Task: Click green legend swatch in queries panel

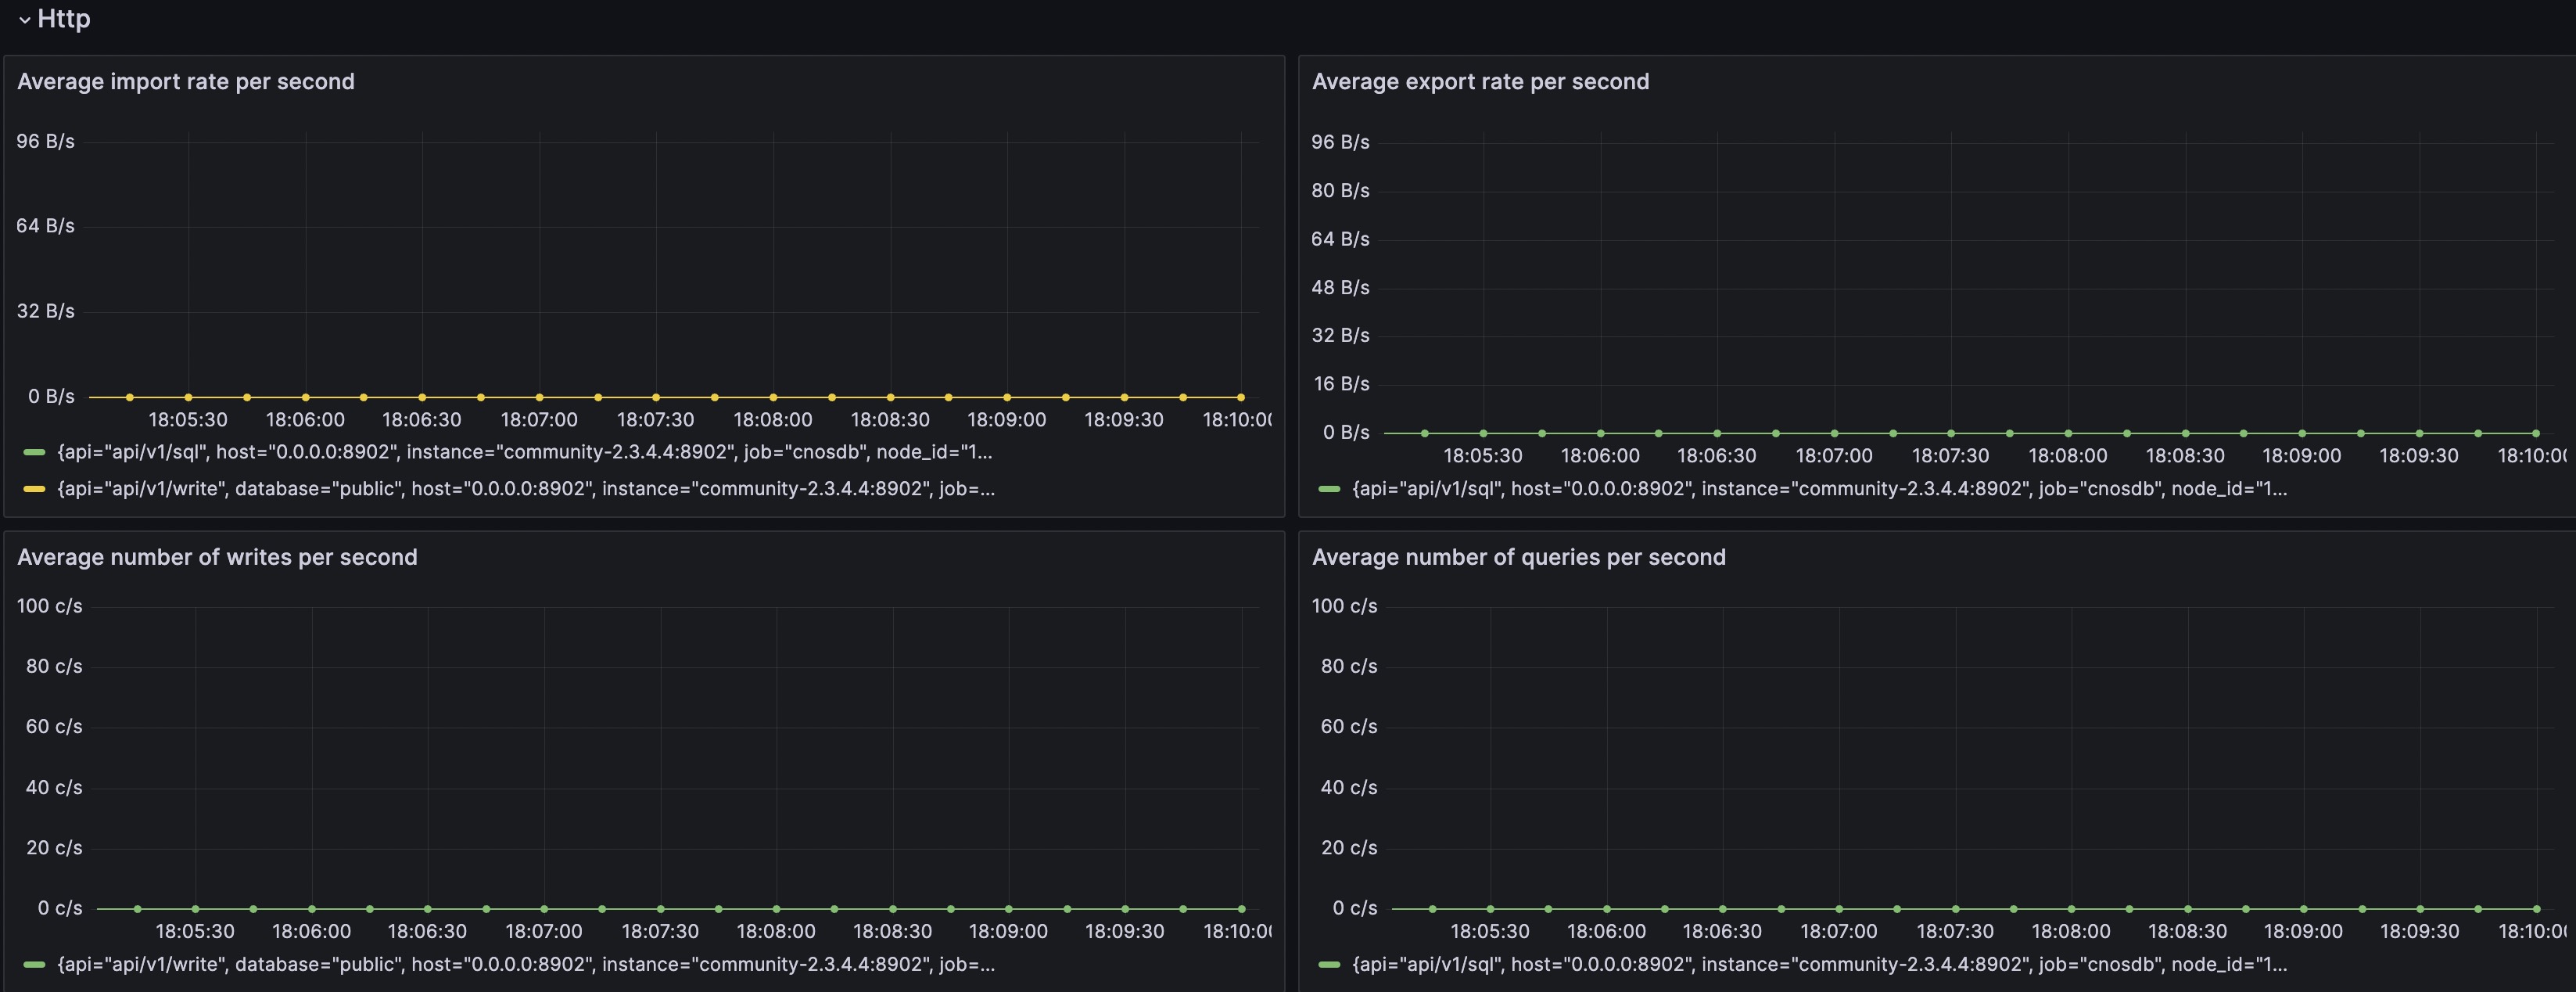Action: click(x=1329, y=965)
